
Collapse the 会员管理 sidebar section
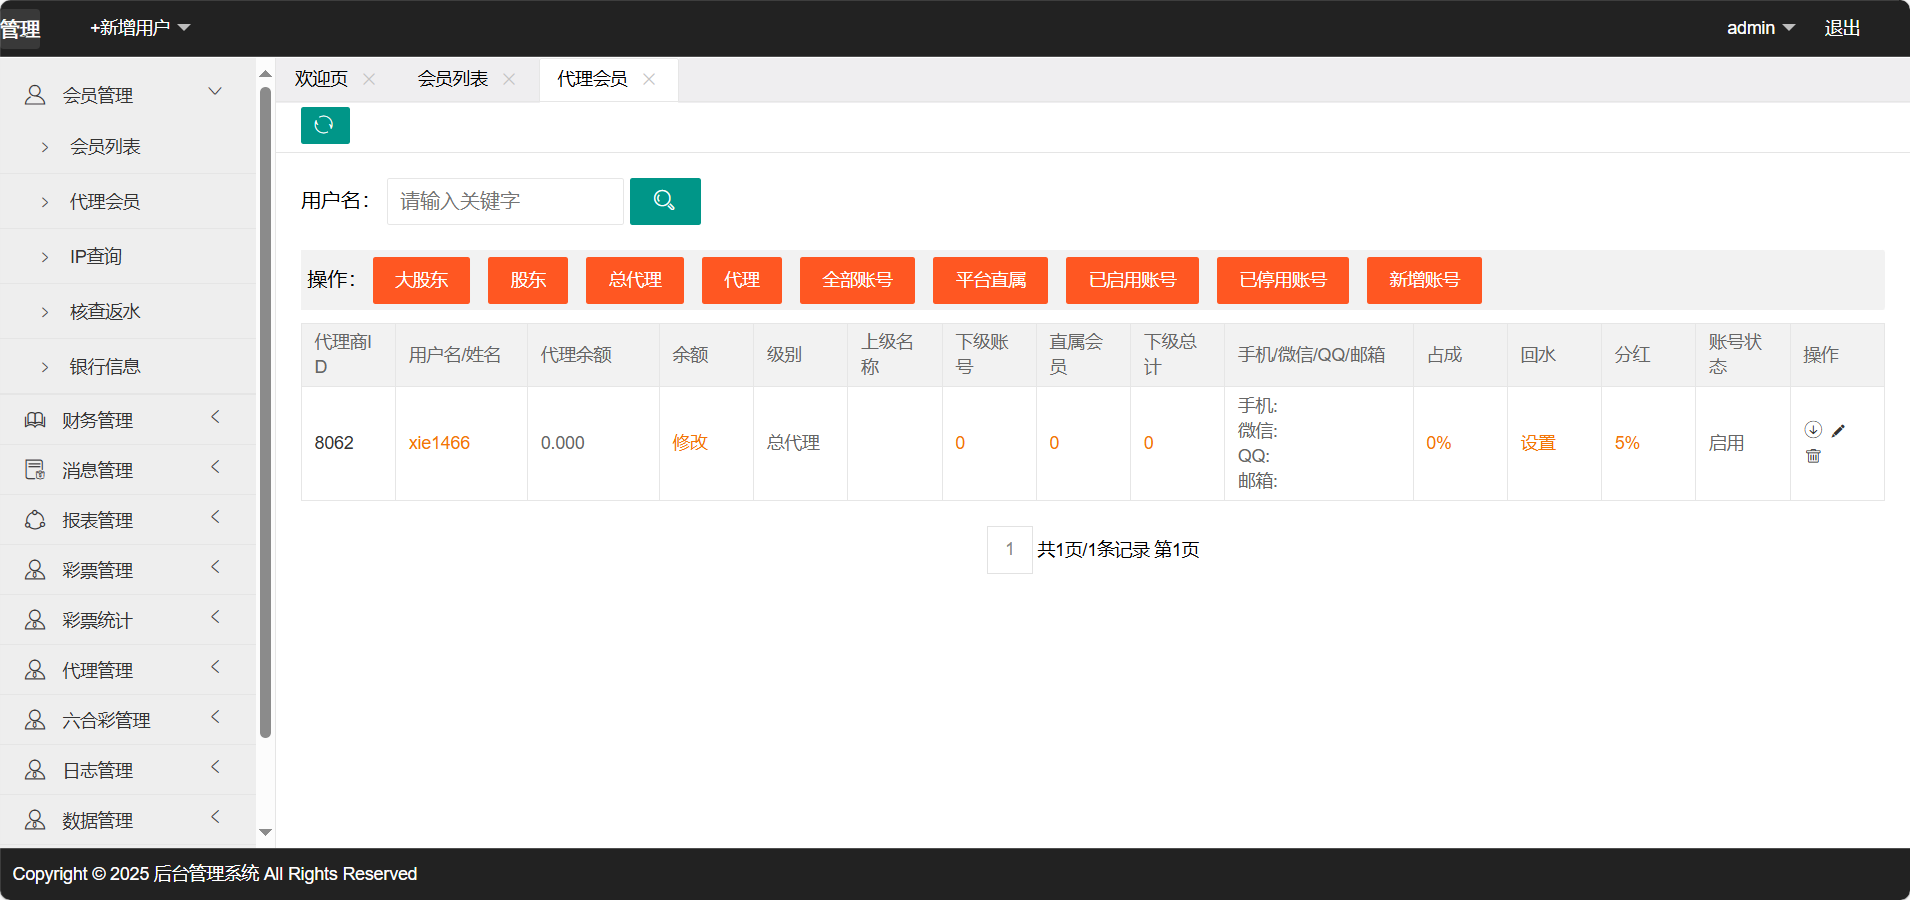[214, 92]
